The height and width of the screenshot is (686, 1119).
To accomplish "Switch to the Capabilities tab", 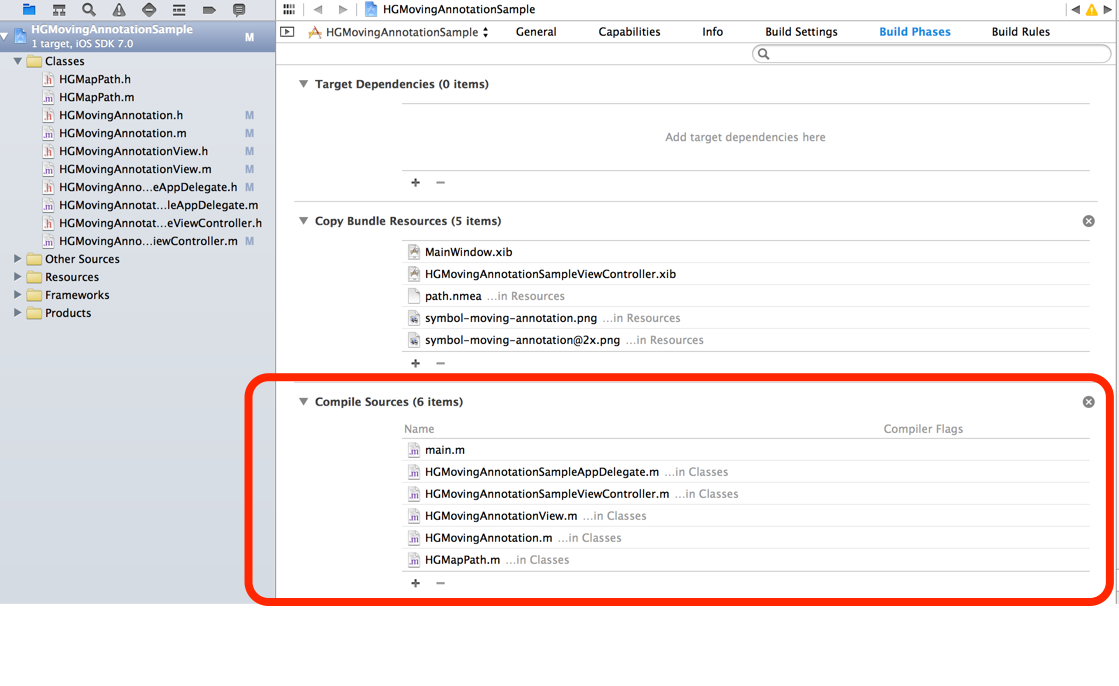I will point(629,32).
